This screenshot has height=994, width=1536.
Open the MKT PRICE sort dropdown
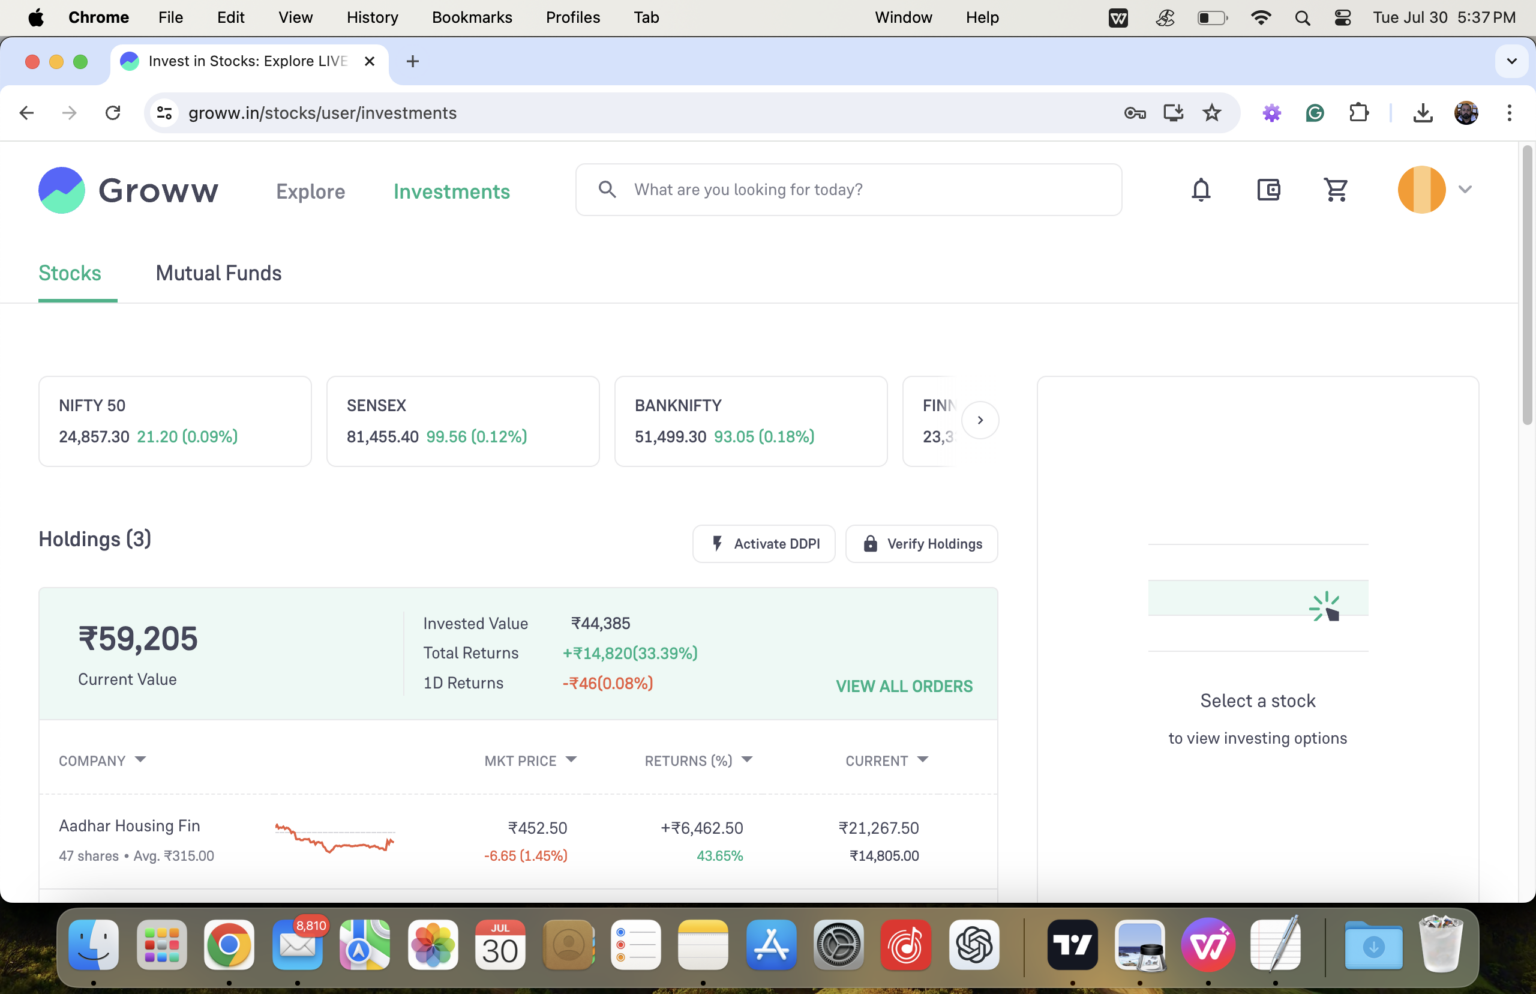tap(570, 760)
